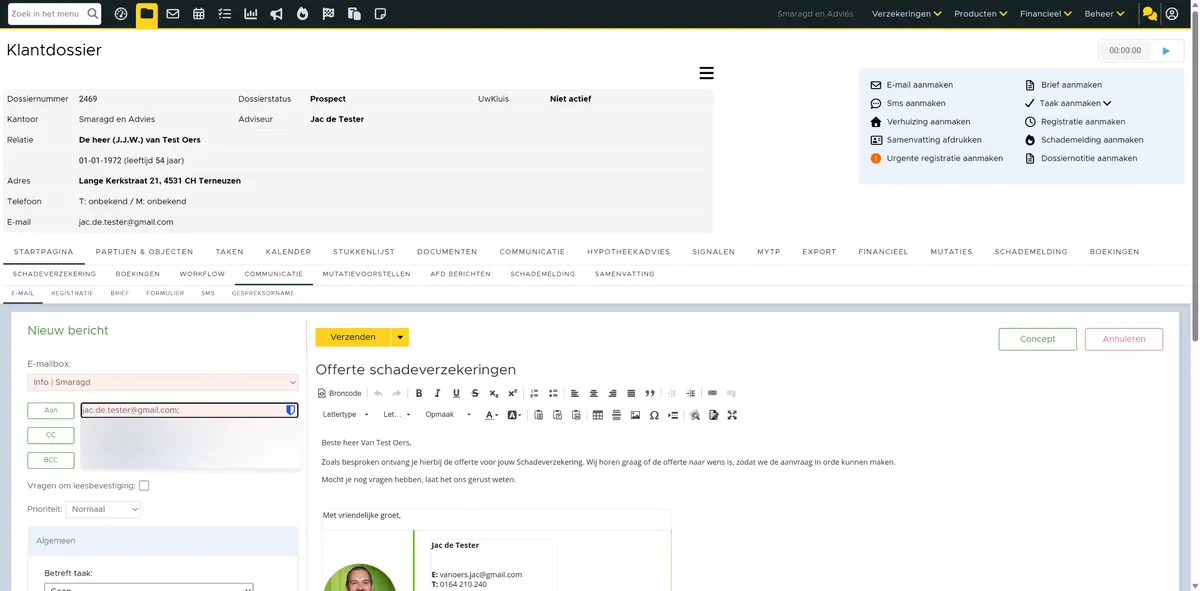Screen dimensions: 1200x591
Task: Open the Stukkenlijst tab
Action: click(x=364, y=252)
